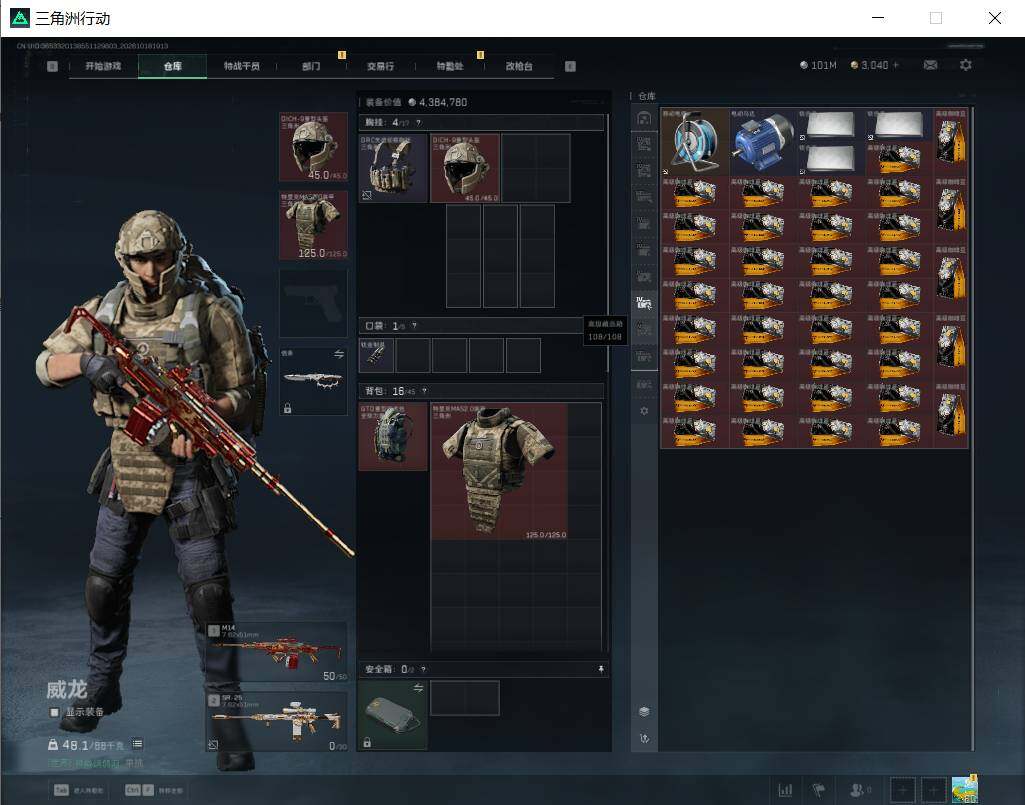This screenshot has height=805, width=1025.
Task: Select the melee knife slot
Action: 313,381
